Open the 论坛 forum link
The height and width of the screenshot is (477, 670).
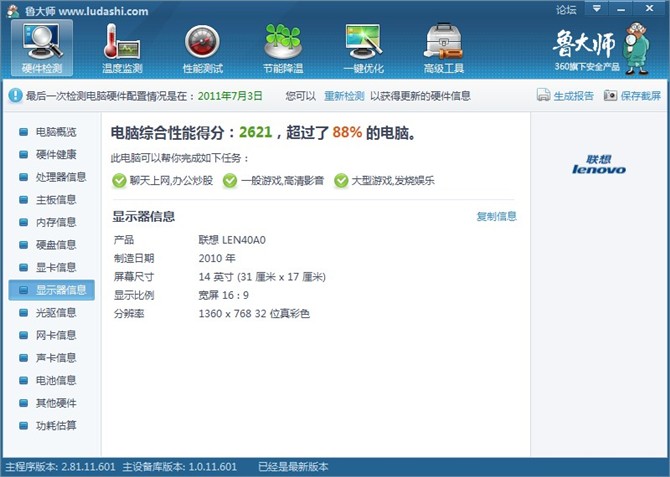pyautogui.click(x=566, y=10)
